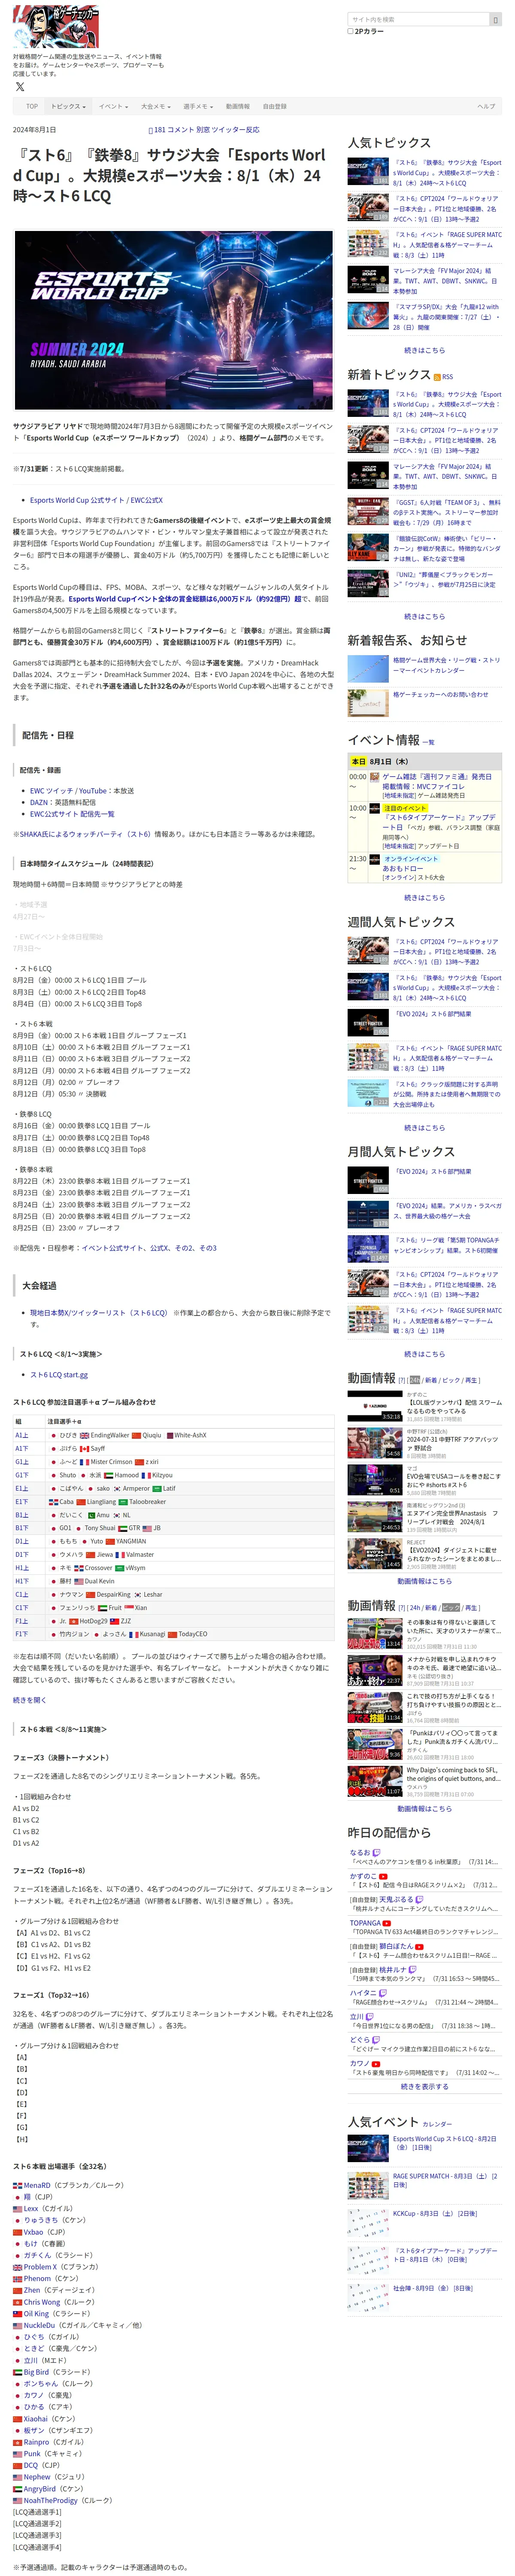
Task: Select the ピック tab in first 動画情報 section
Action: coord(451,1380)
